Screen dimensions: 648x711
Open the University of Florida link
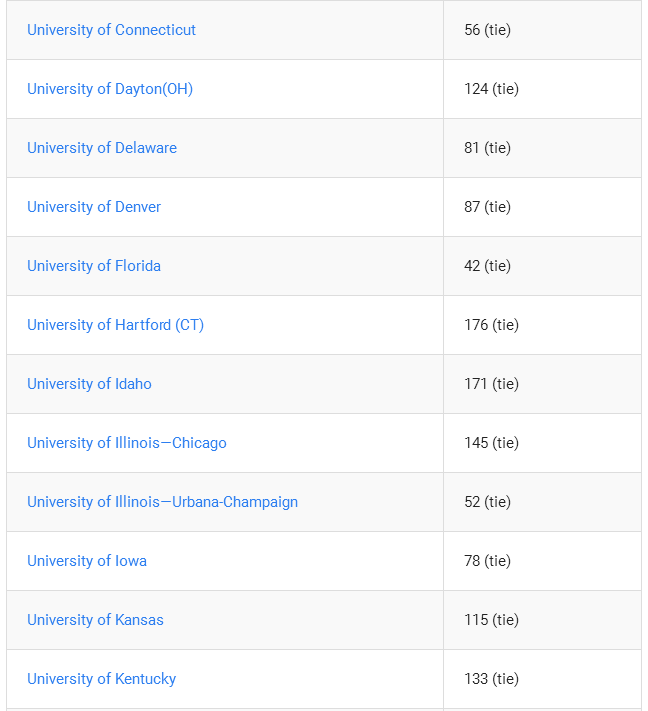point(94,266)
